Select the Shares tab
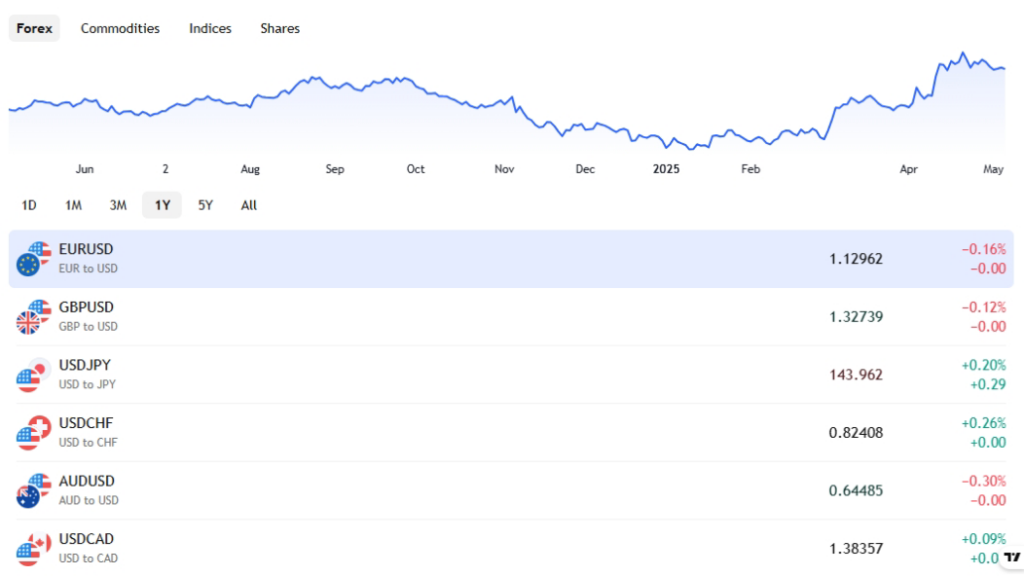Screen dimensions: 1024x576 click(x=280, y=28)
